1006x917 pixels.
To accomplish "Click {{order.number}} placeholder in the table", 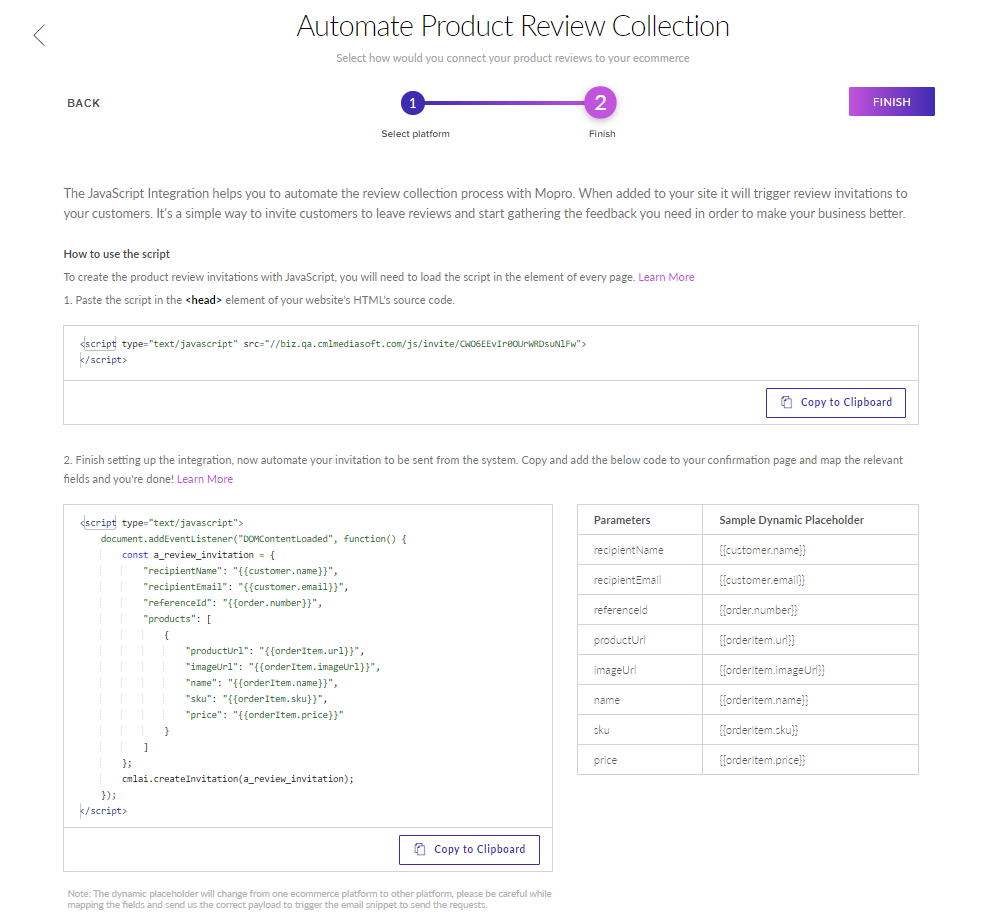I will (758, 610).
